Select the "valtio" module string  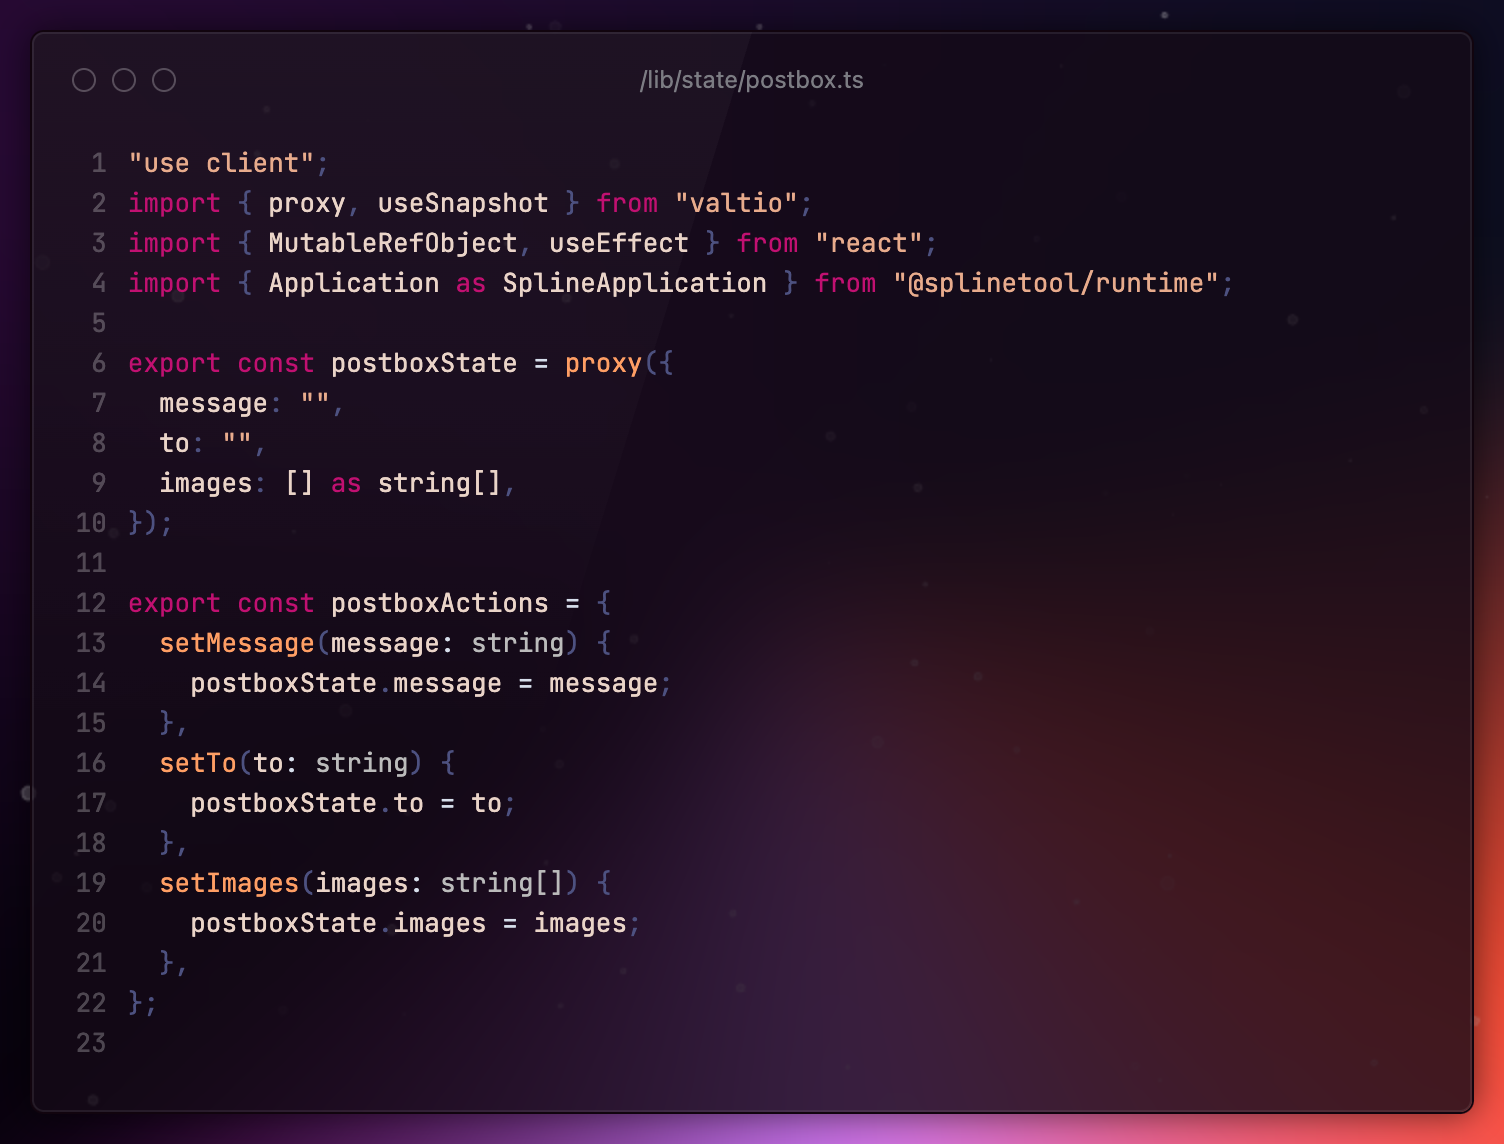click(736, 203)
